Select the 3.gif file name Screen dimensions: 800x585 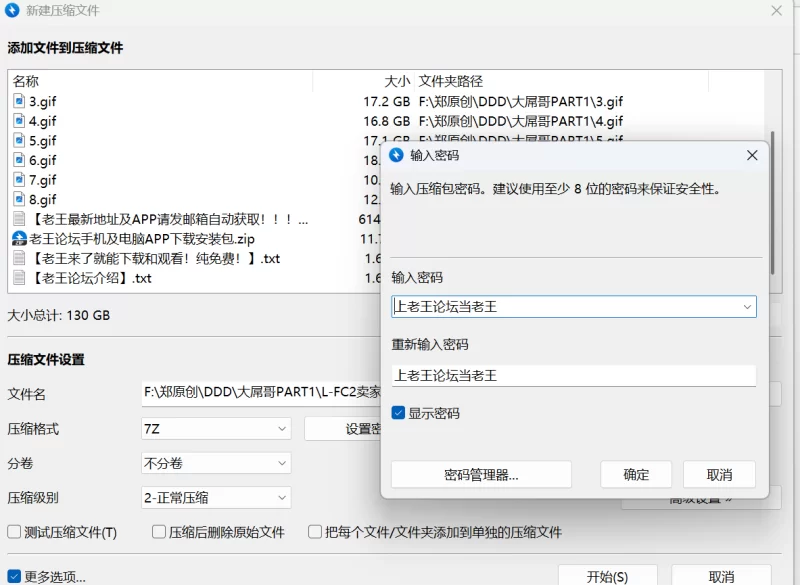coord(42,101)
